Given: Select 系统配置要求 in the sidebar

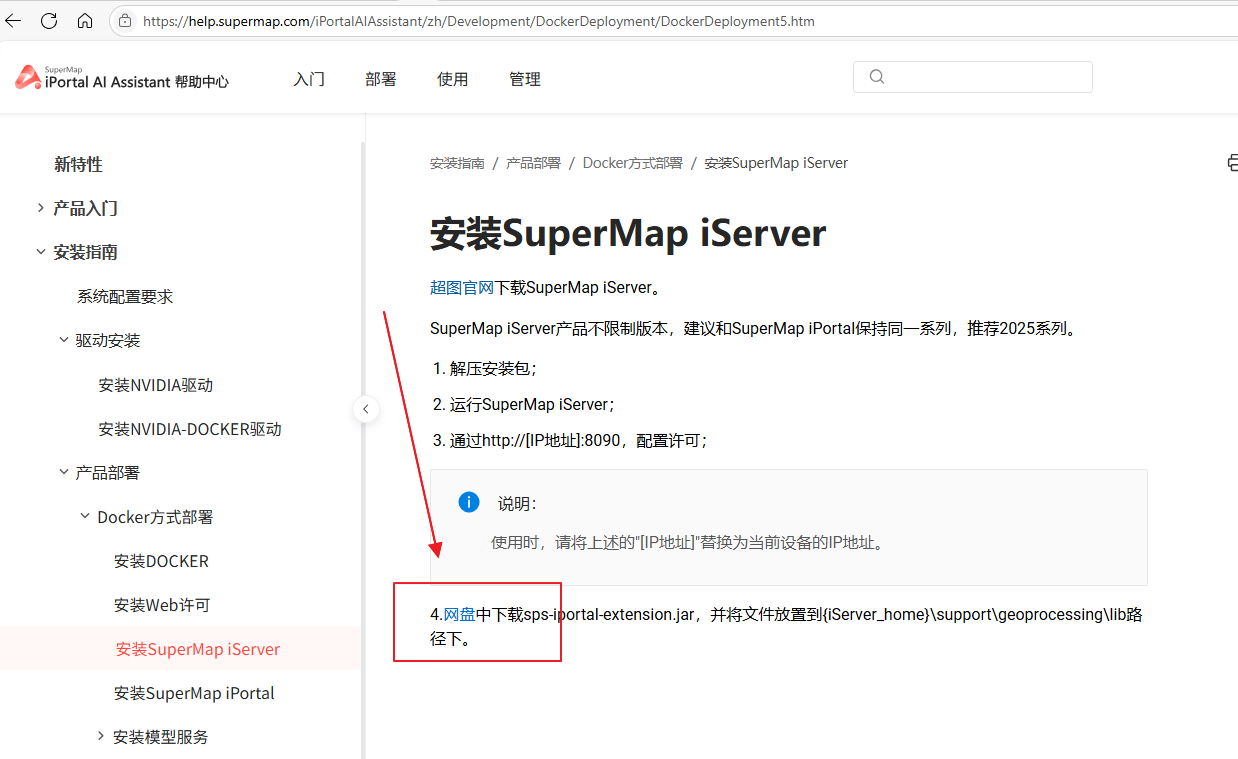Looking at the screenshot, I should 125,296.
